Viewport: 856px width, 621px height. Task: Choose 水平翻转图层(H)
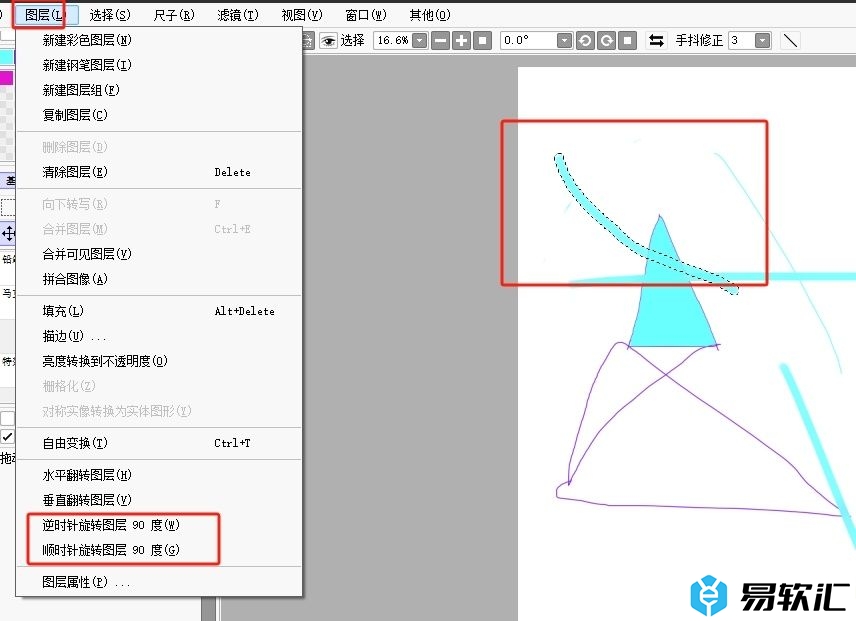[x=159, y=475]
